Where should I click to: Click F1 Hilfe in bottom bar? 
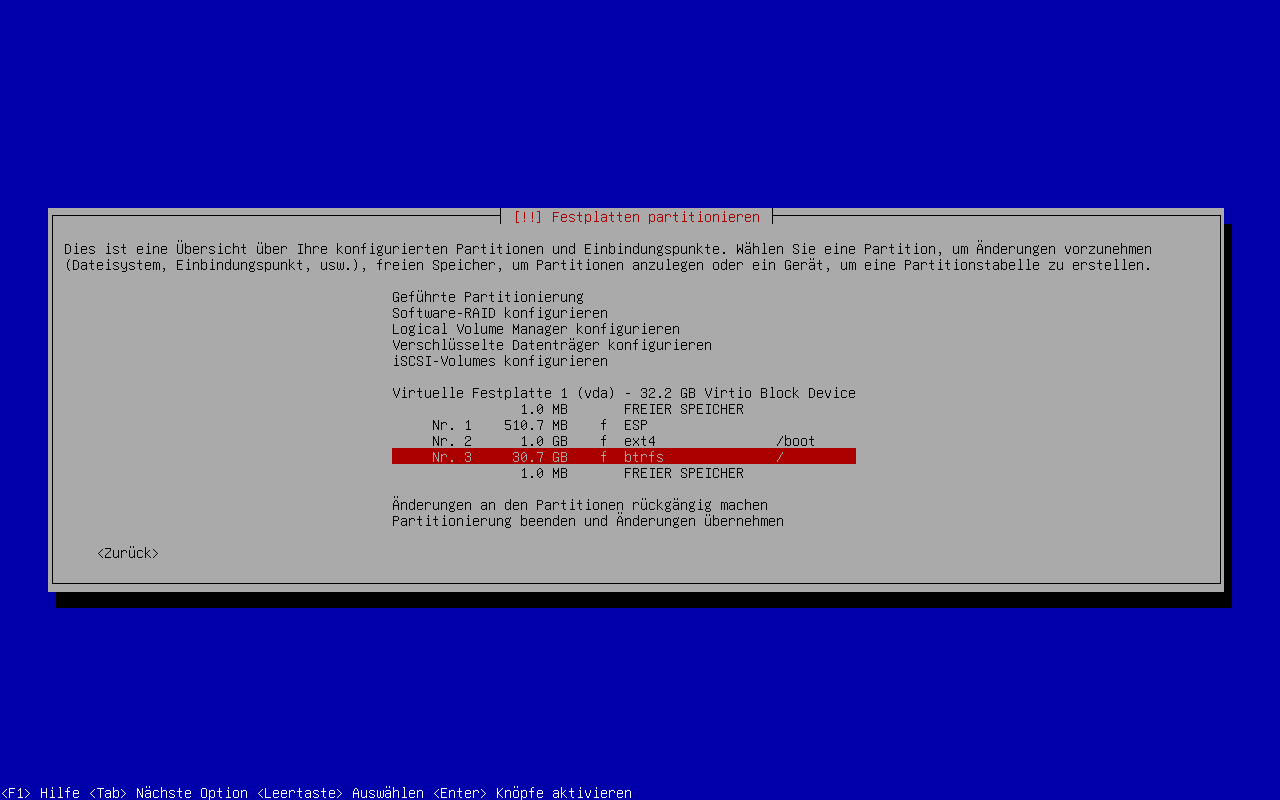click(40, 793)
